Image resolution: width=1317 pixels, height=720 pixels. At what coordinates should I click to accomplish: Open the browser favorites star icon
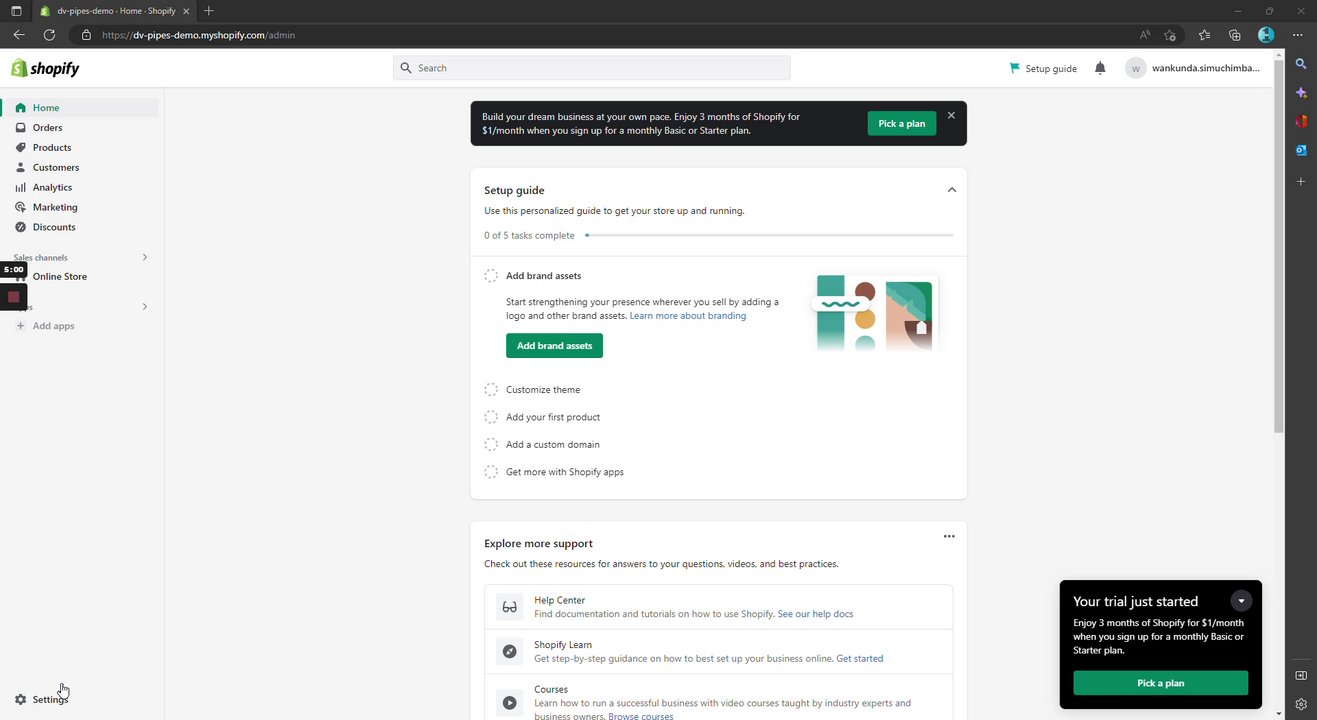coord(1204,35)
